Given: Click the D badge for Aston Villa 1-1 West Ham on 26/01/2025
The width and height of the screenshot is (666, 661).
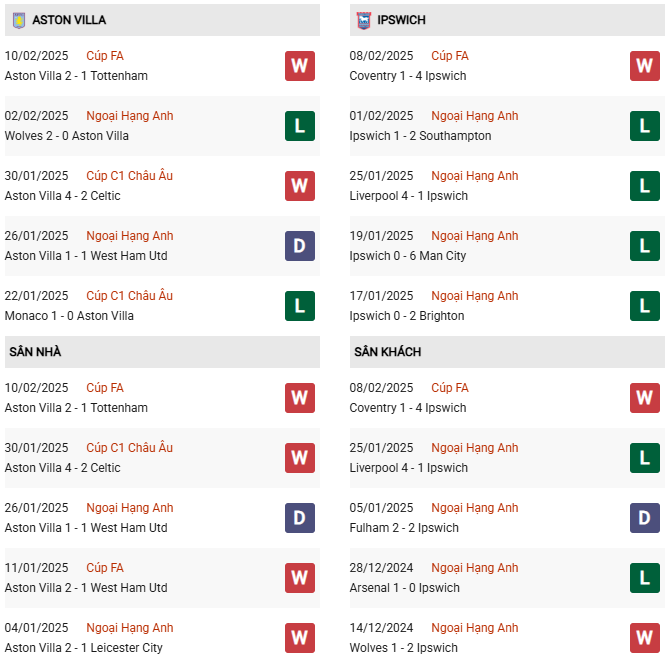Looking at the screenshot, I should [299, 246].
